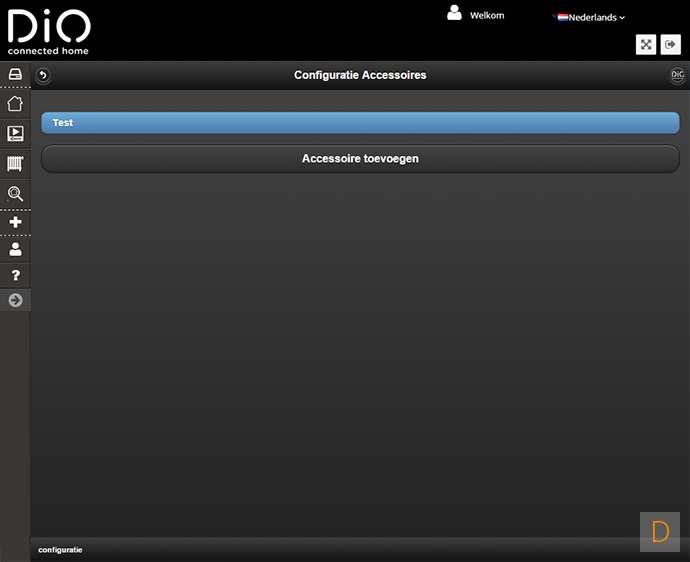Viewport: 690px width, 562px height.
Task: Open help with the question mark icon
Action: 15,275
